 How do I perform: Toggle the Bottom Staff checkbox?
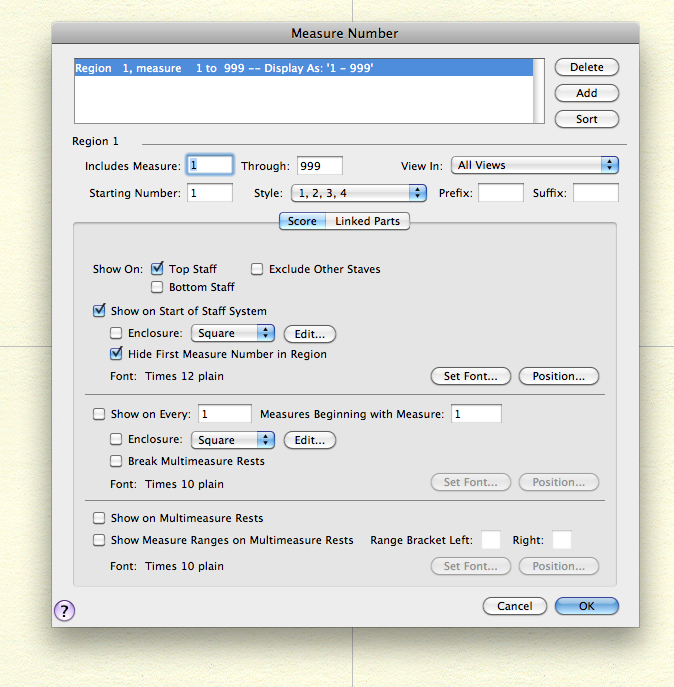click(157, 287)
